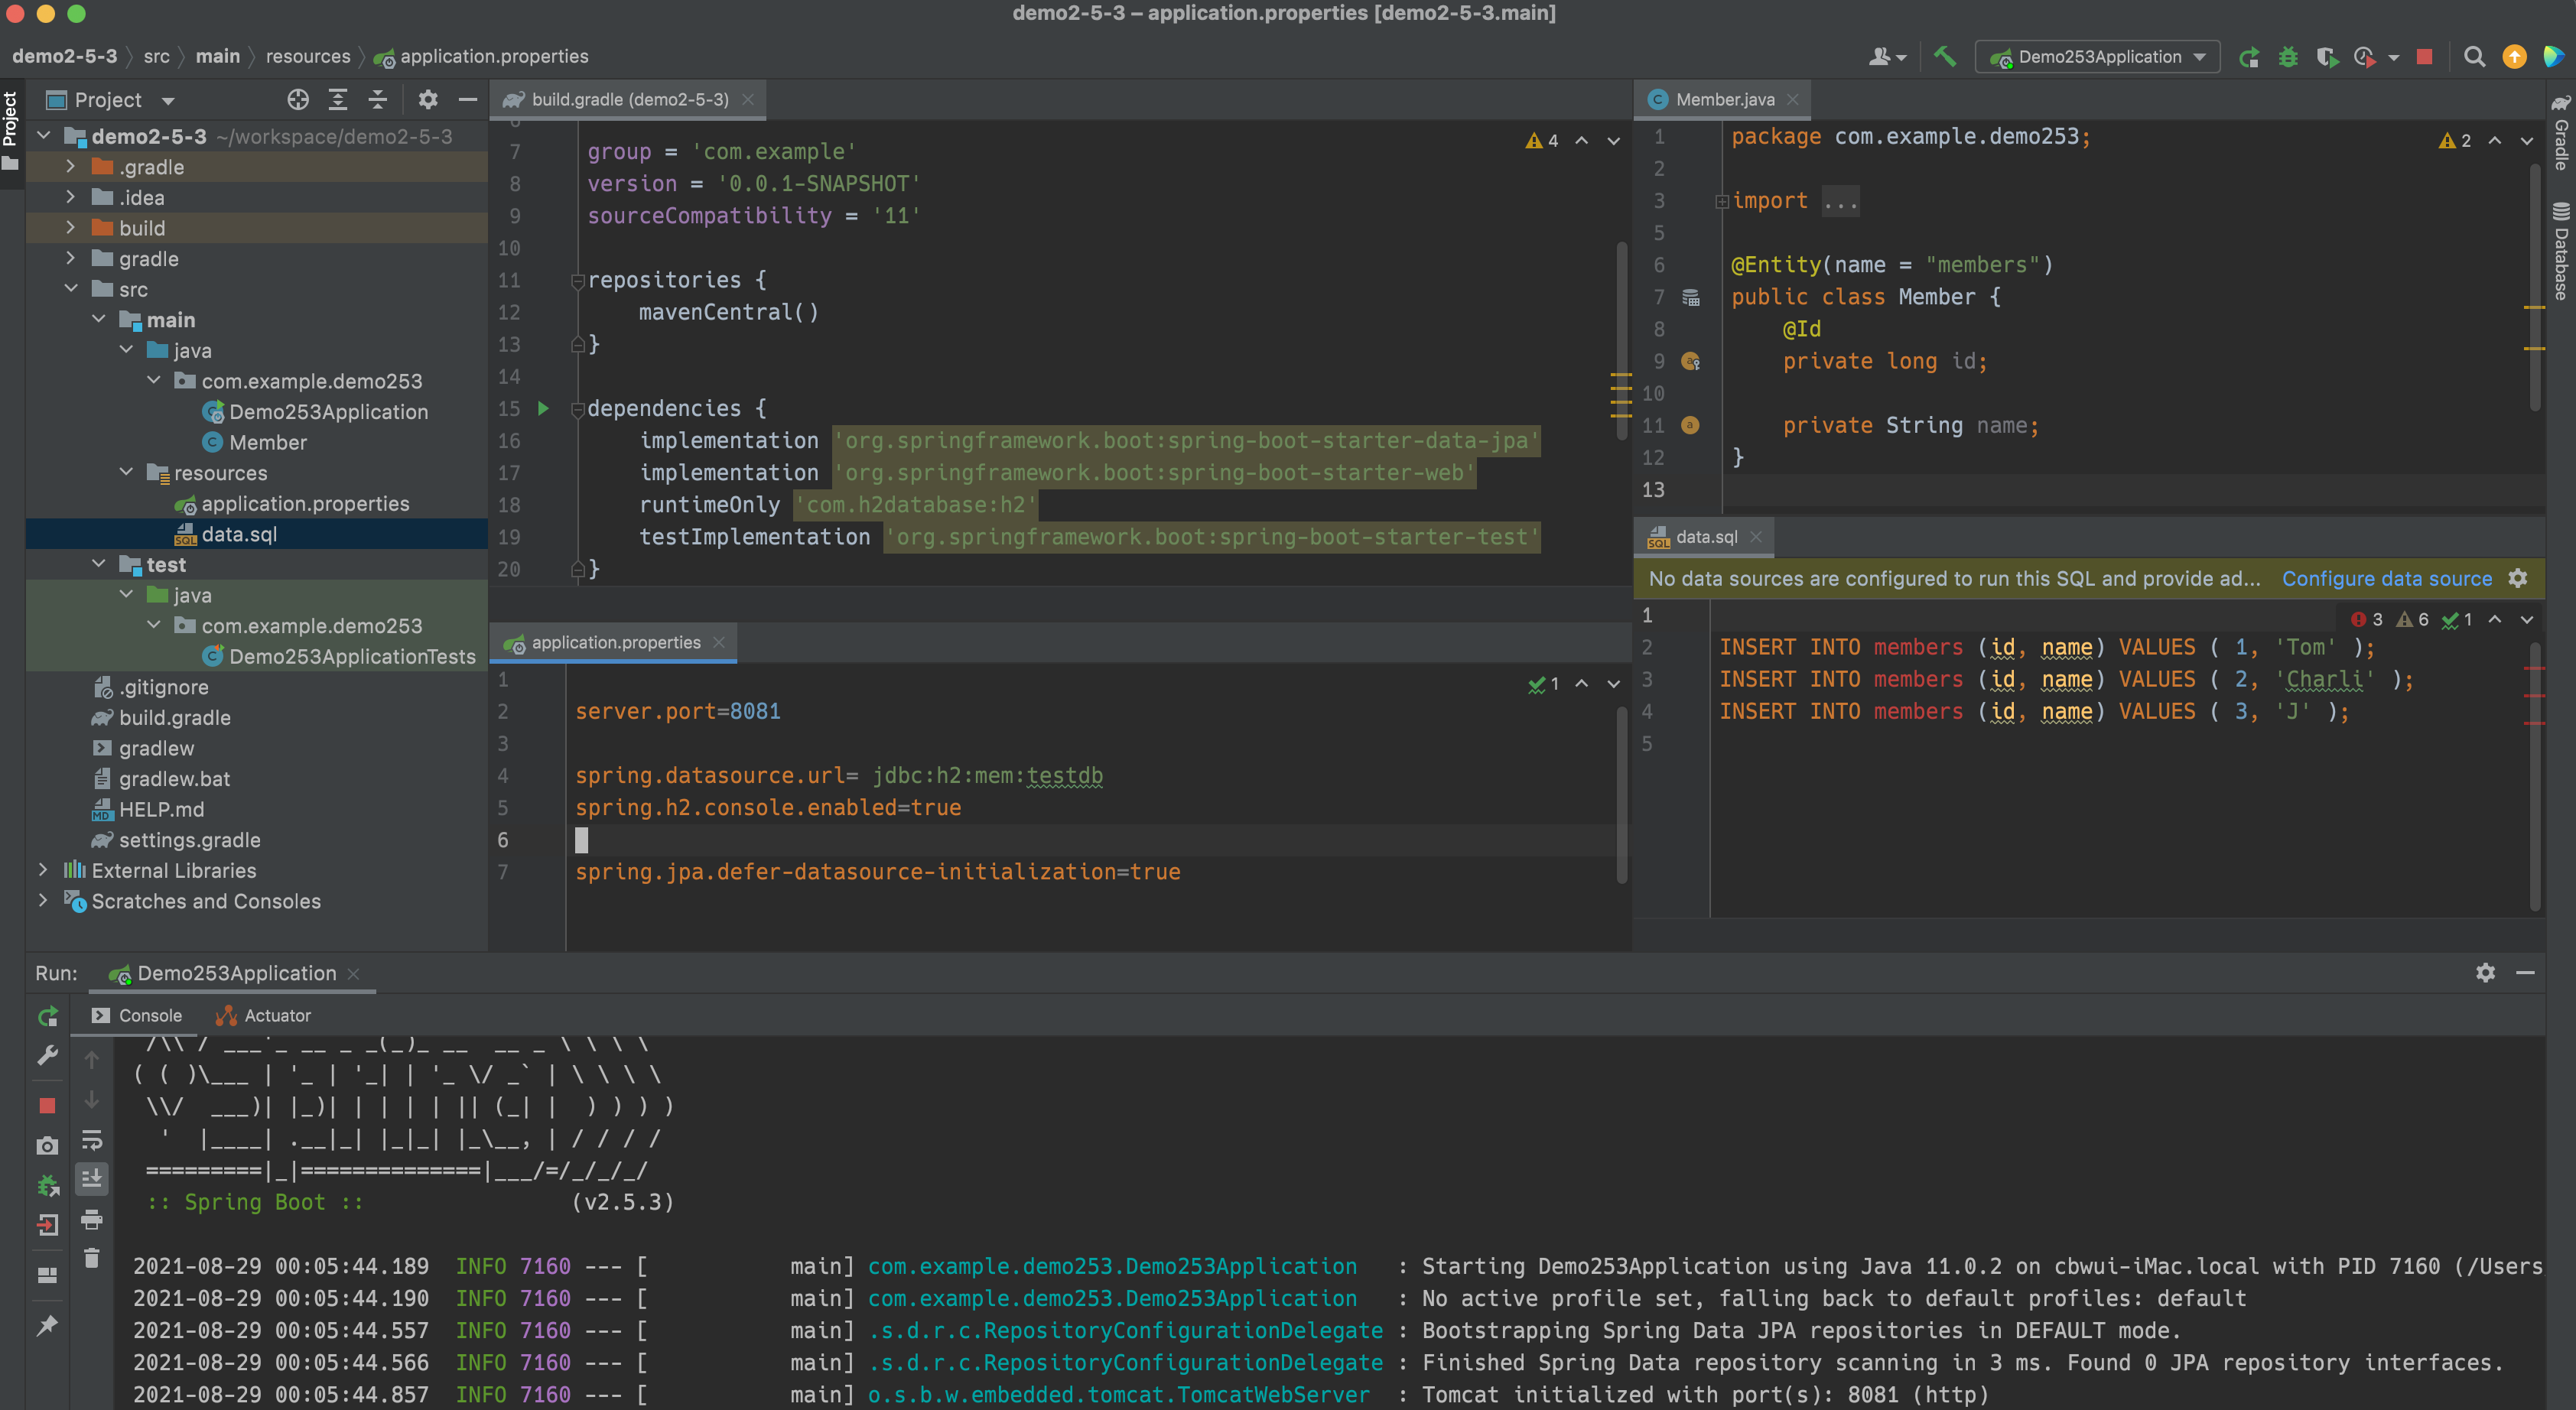The width and height of the screenshot is (2576, 1410).
Task: Switch to the Actuator tab
Action: pyautogui.click(x=264, y=1015)
